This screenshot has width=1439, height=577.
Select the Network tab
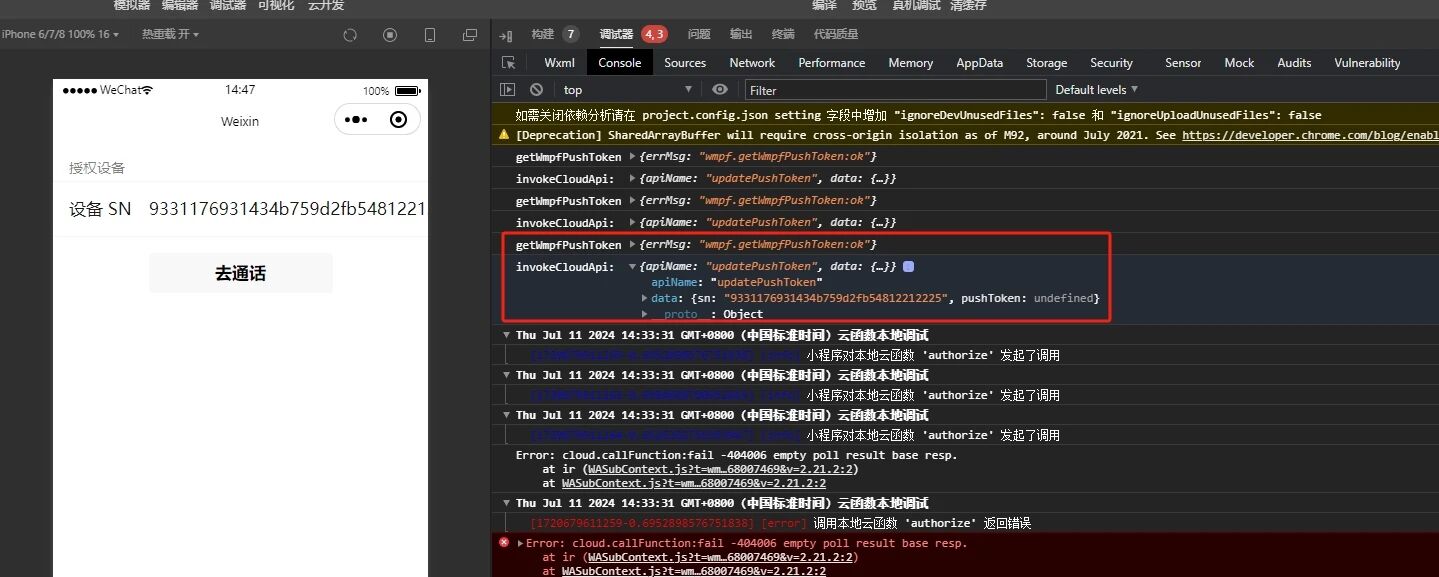[752, 63]
